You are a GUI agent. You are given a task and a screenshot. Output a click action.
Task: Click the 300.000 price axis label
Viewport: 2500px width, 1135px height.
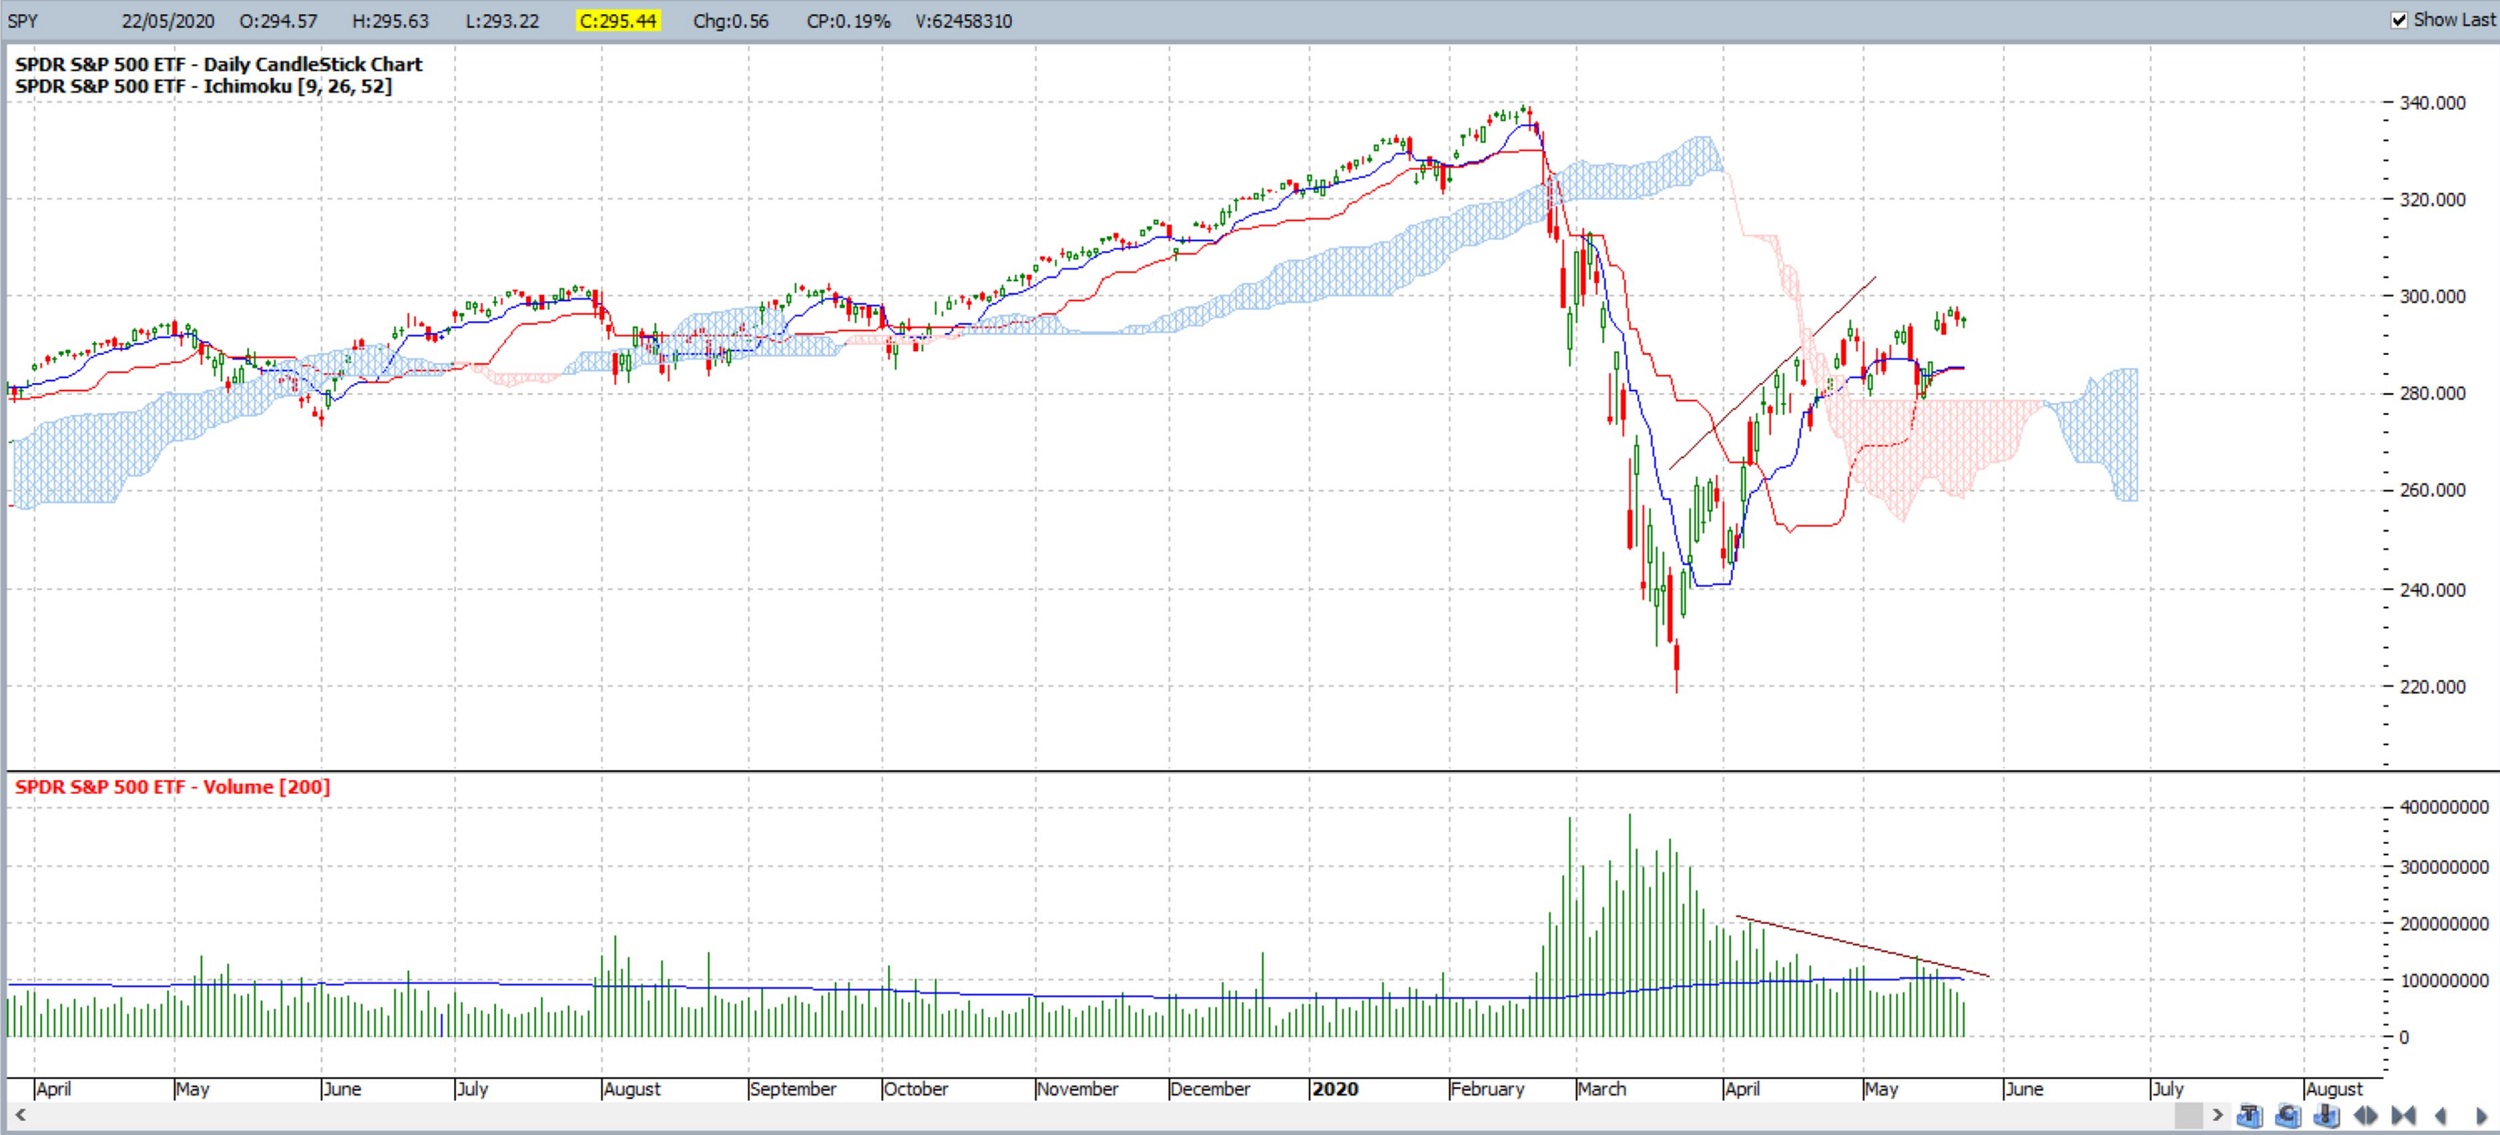[x=2431, y=297]
